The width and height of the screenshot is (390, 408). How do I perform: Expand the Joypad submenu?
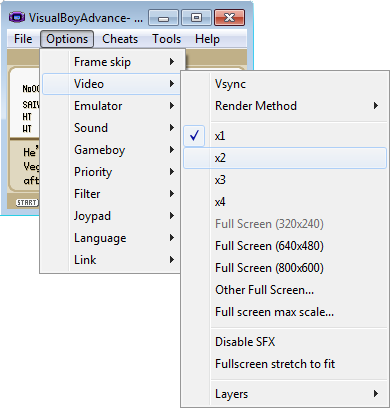point(112,216)
